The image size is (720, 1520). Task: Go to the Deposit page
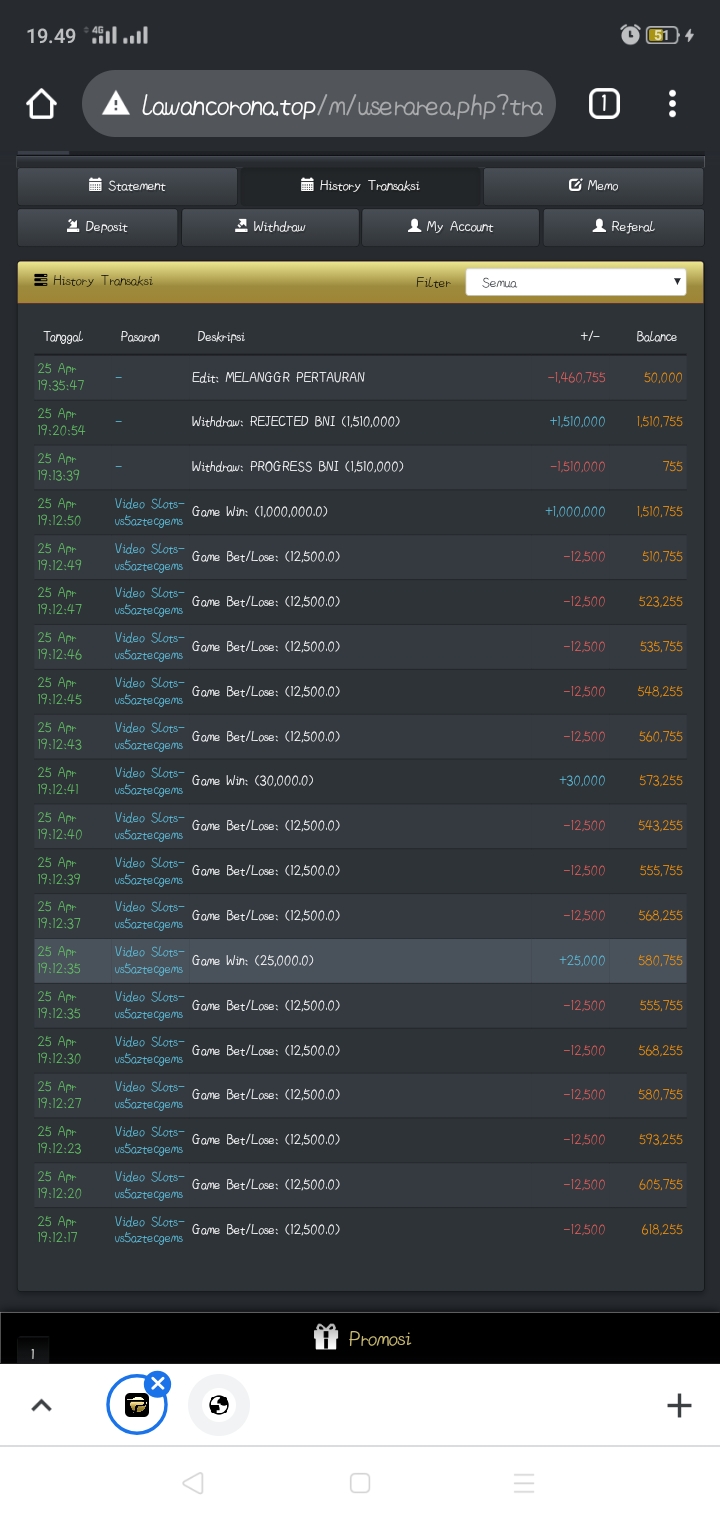click(97, 227)
